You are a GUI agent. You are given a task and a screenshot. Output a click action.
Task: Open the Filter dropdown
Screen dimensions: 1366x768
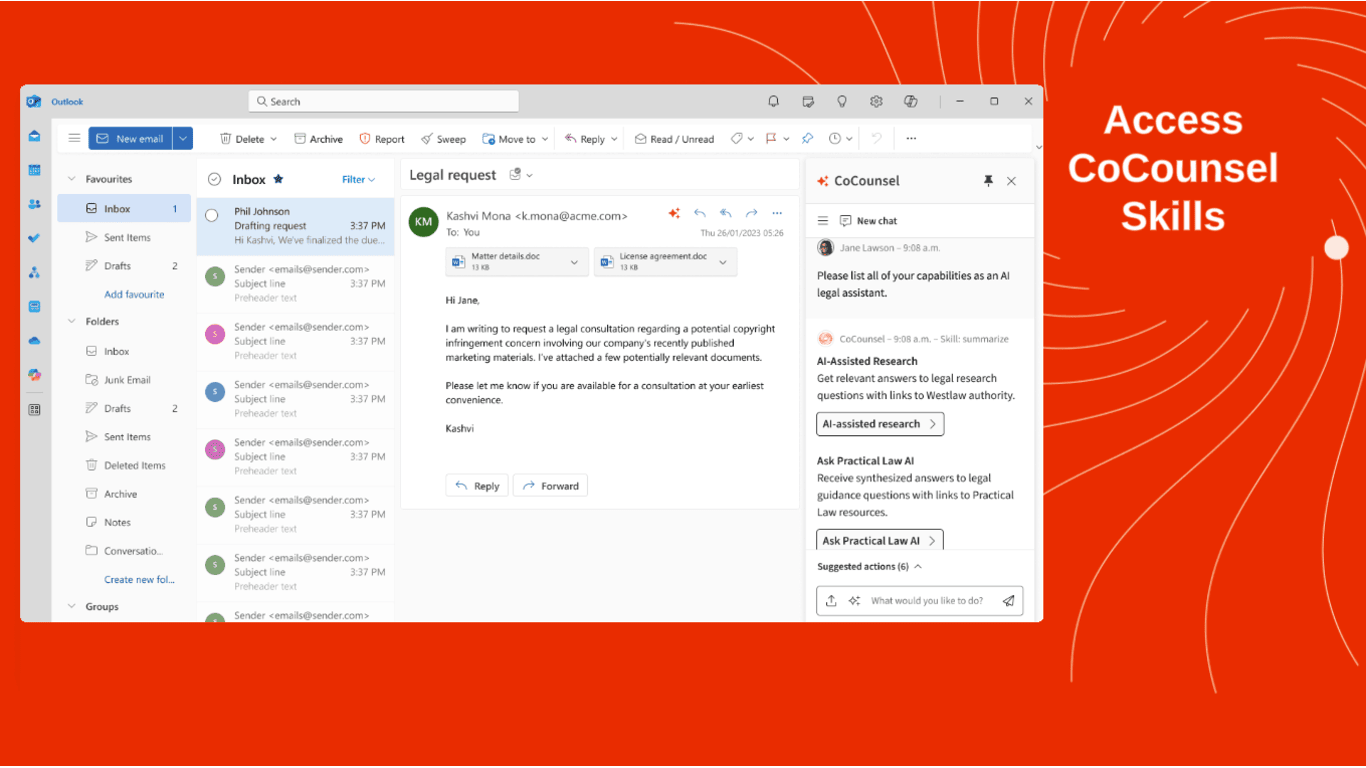(358, 180)
